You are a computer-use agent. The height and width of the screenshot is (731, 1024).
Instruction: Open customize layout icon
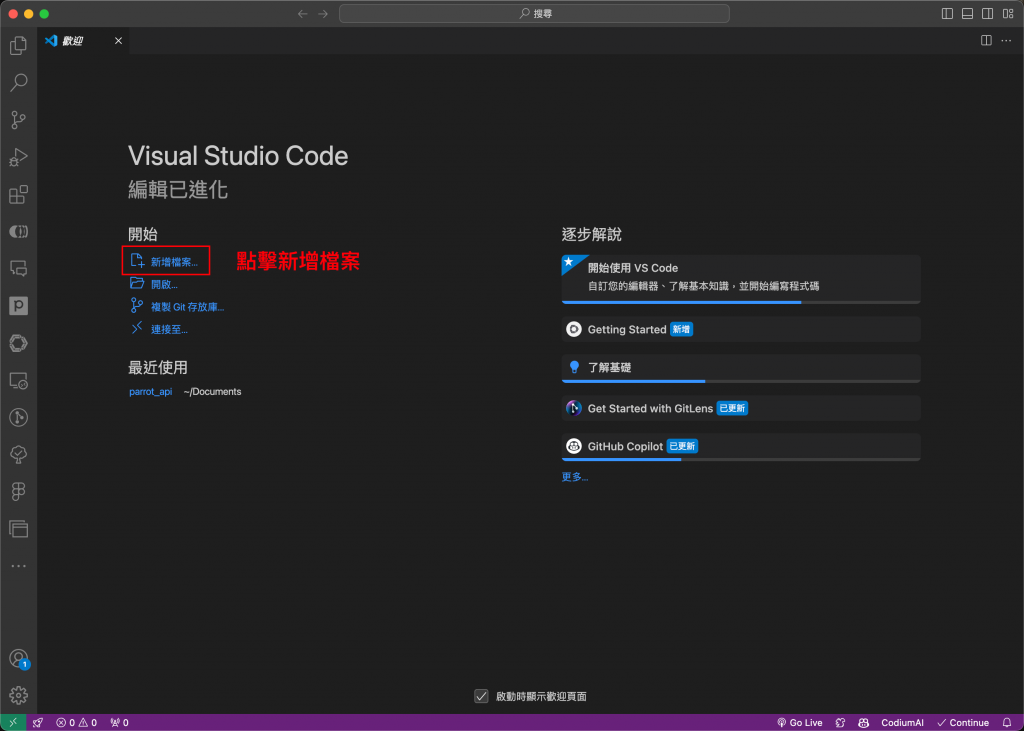1008,14
